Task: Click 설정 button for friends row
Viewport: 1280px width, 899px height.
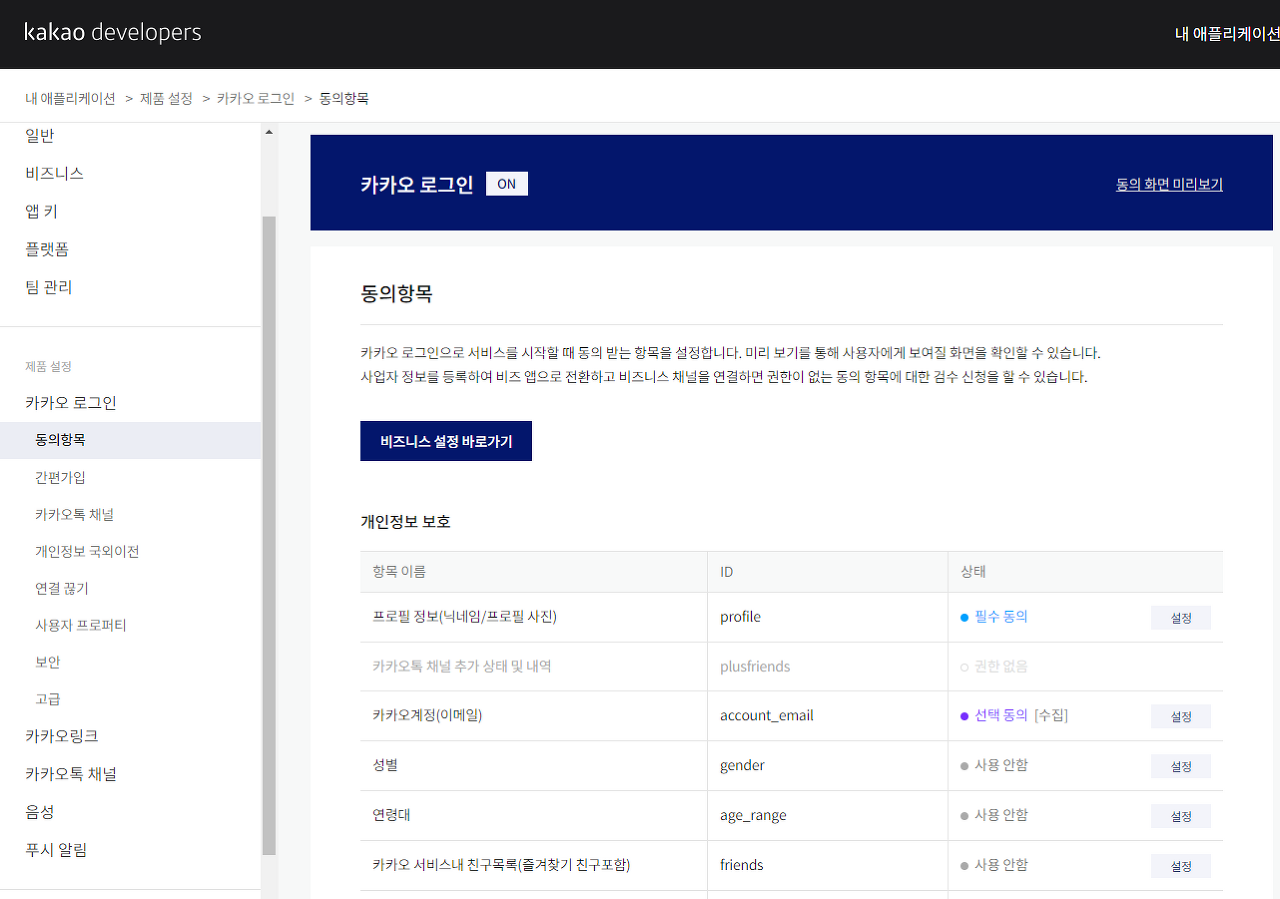Action: coord(1181,866)
